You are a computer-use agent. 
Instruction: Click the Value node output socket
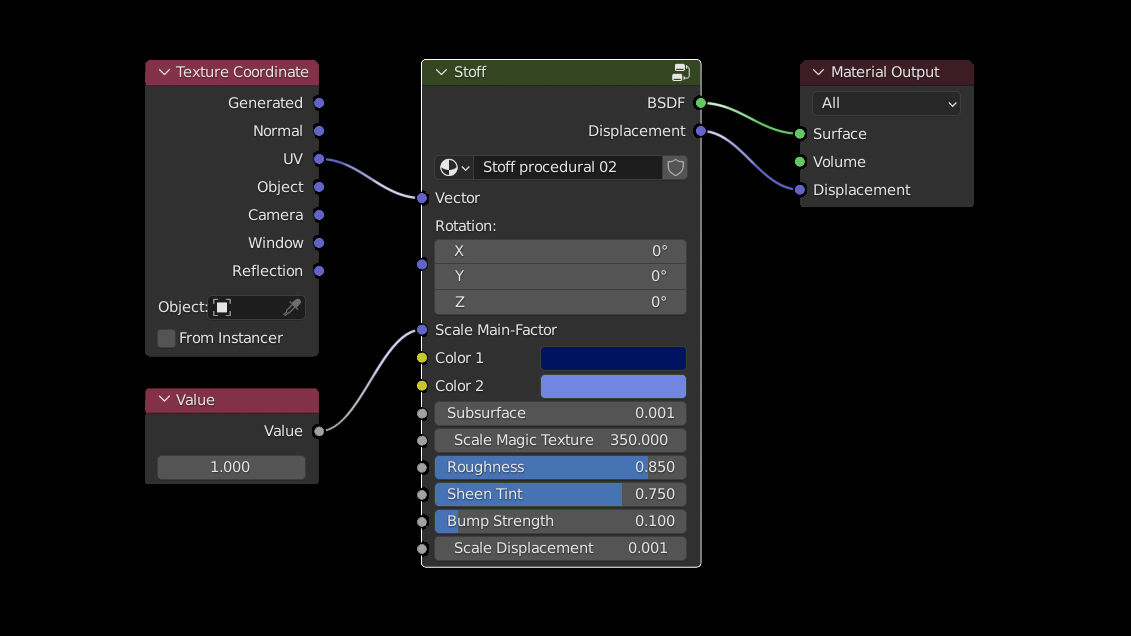(319, 431)
